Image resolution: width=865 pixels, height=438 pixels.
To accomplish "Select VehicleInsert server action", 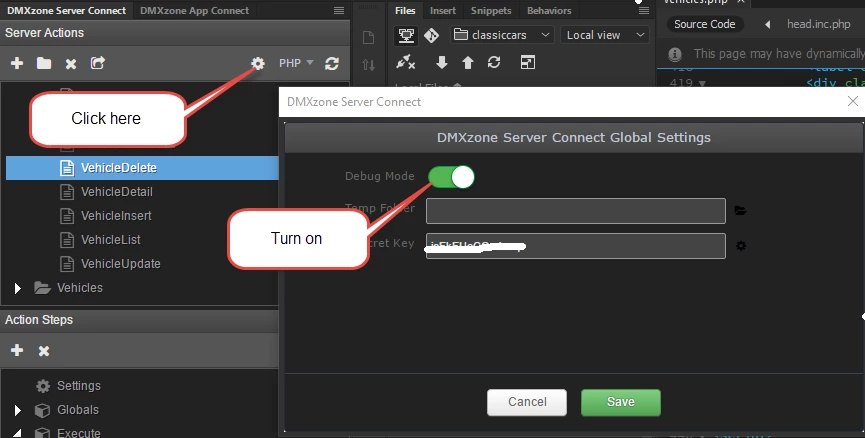I will (116, 216).
